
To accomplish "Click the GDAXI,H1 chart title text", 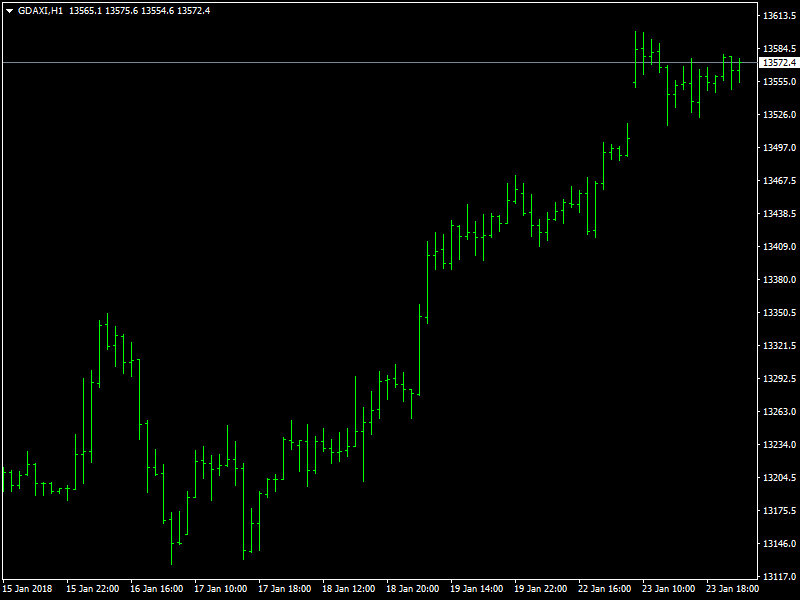I will (x=40, y=11).
